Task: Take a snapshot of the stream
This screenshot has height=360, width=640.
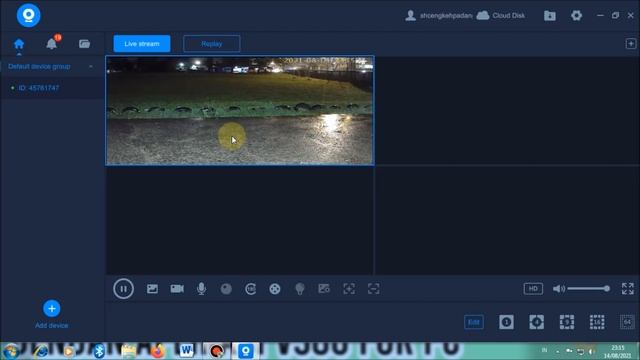Action: [152, 289]
